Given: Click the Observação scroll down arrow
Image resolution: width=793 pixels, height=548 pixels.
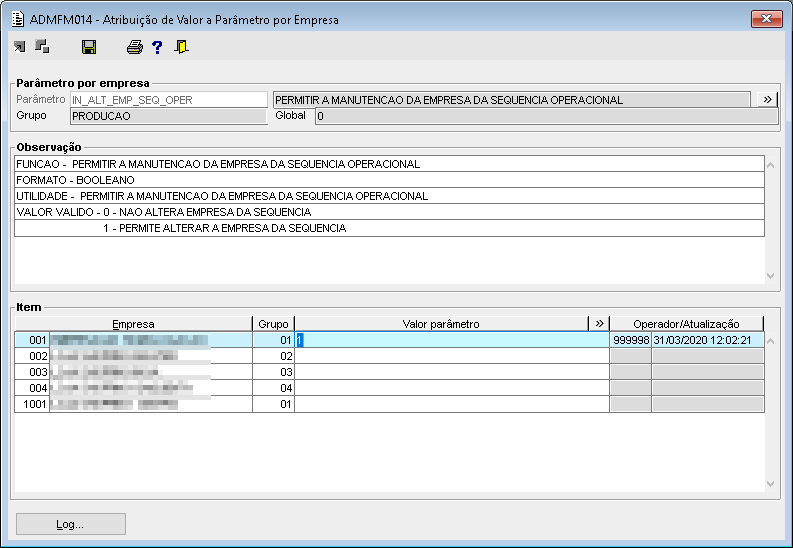Looking at the screenshot, I should [771, 276].
